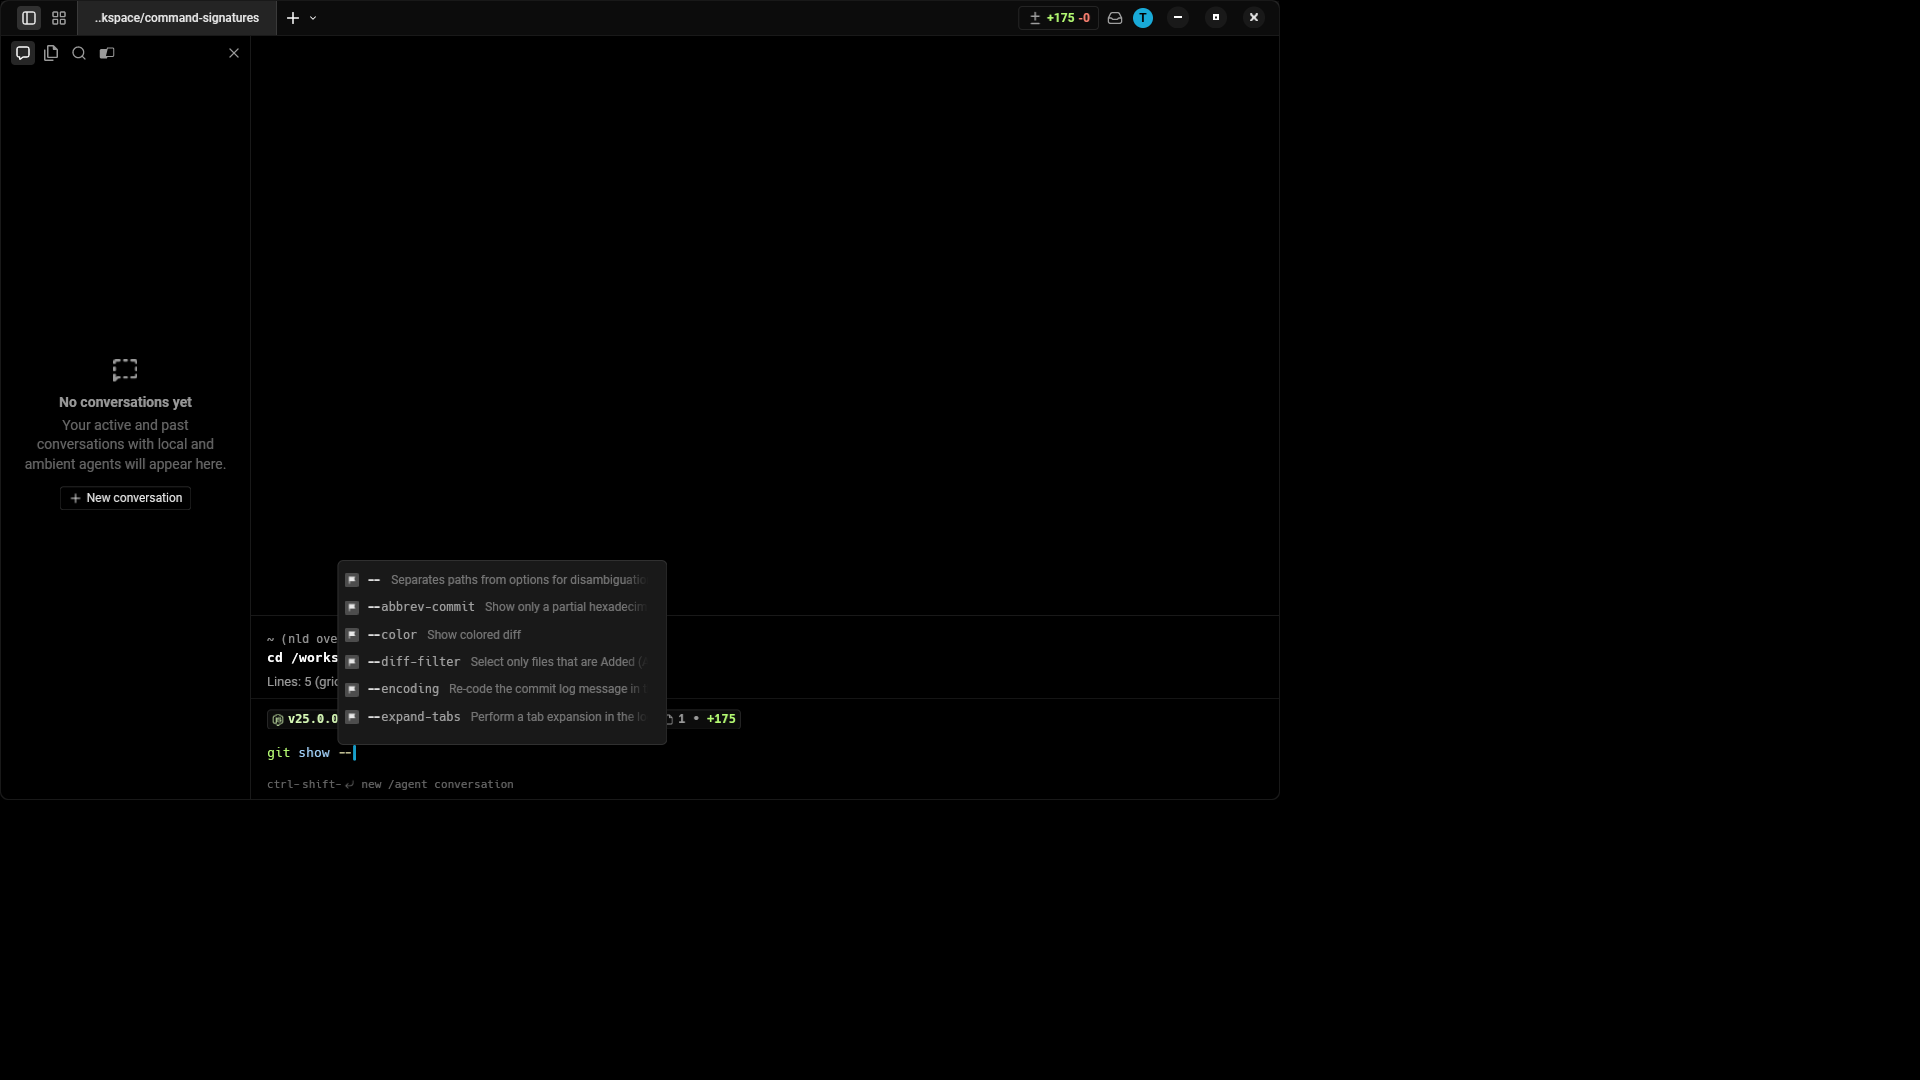Minimize the terminal window
1920x1080 pixels.
click(x=1178, y=18)
